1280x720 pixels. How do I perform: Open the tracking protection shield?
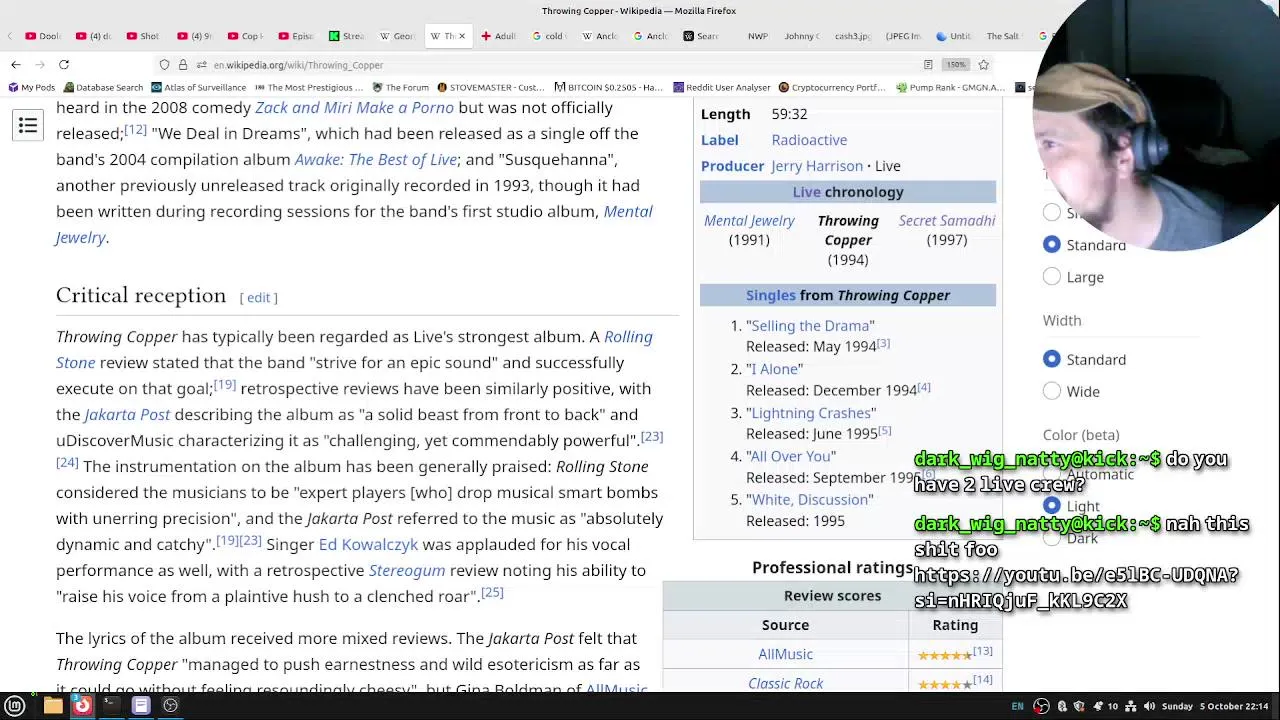pos(164,65)
